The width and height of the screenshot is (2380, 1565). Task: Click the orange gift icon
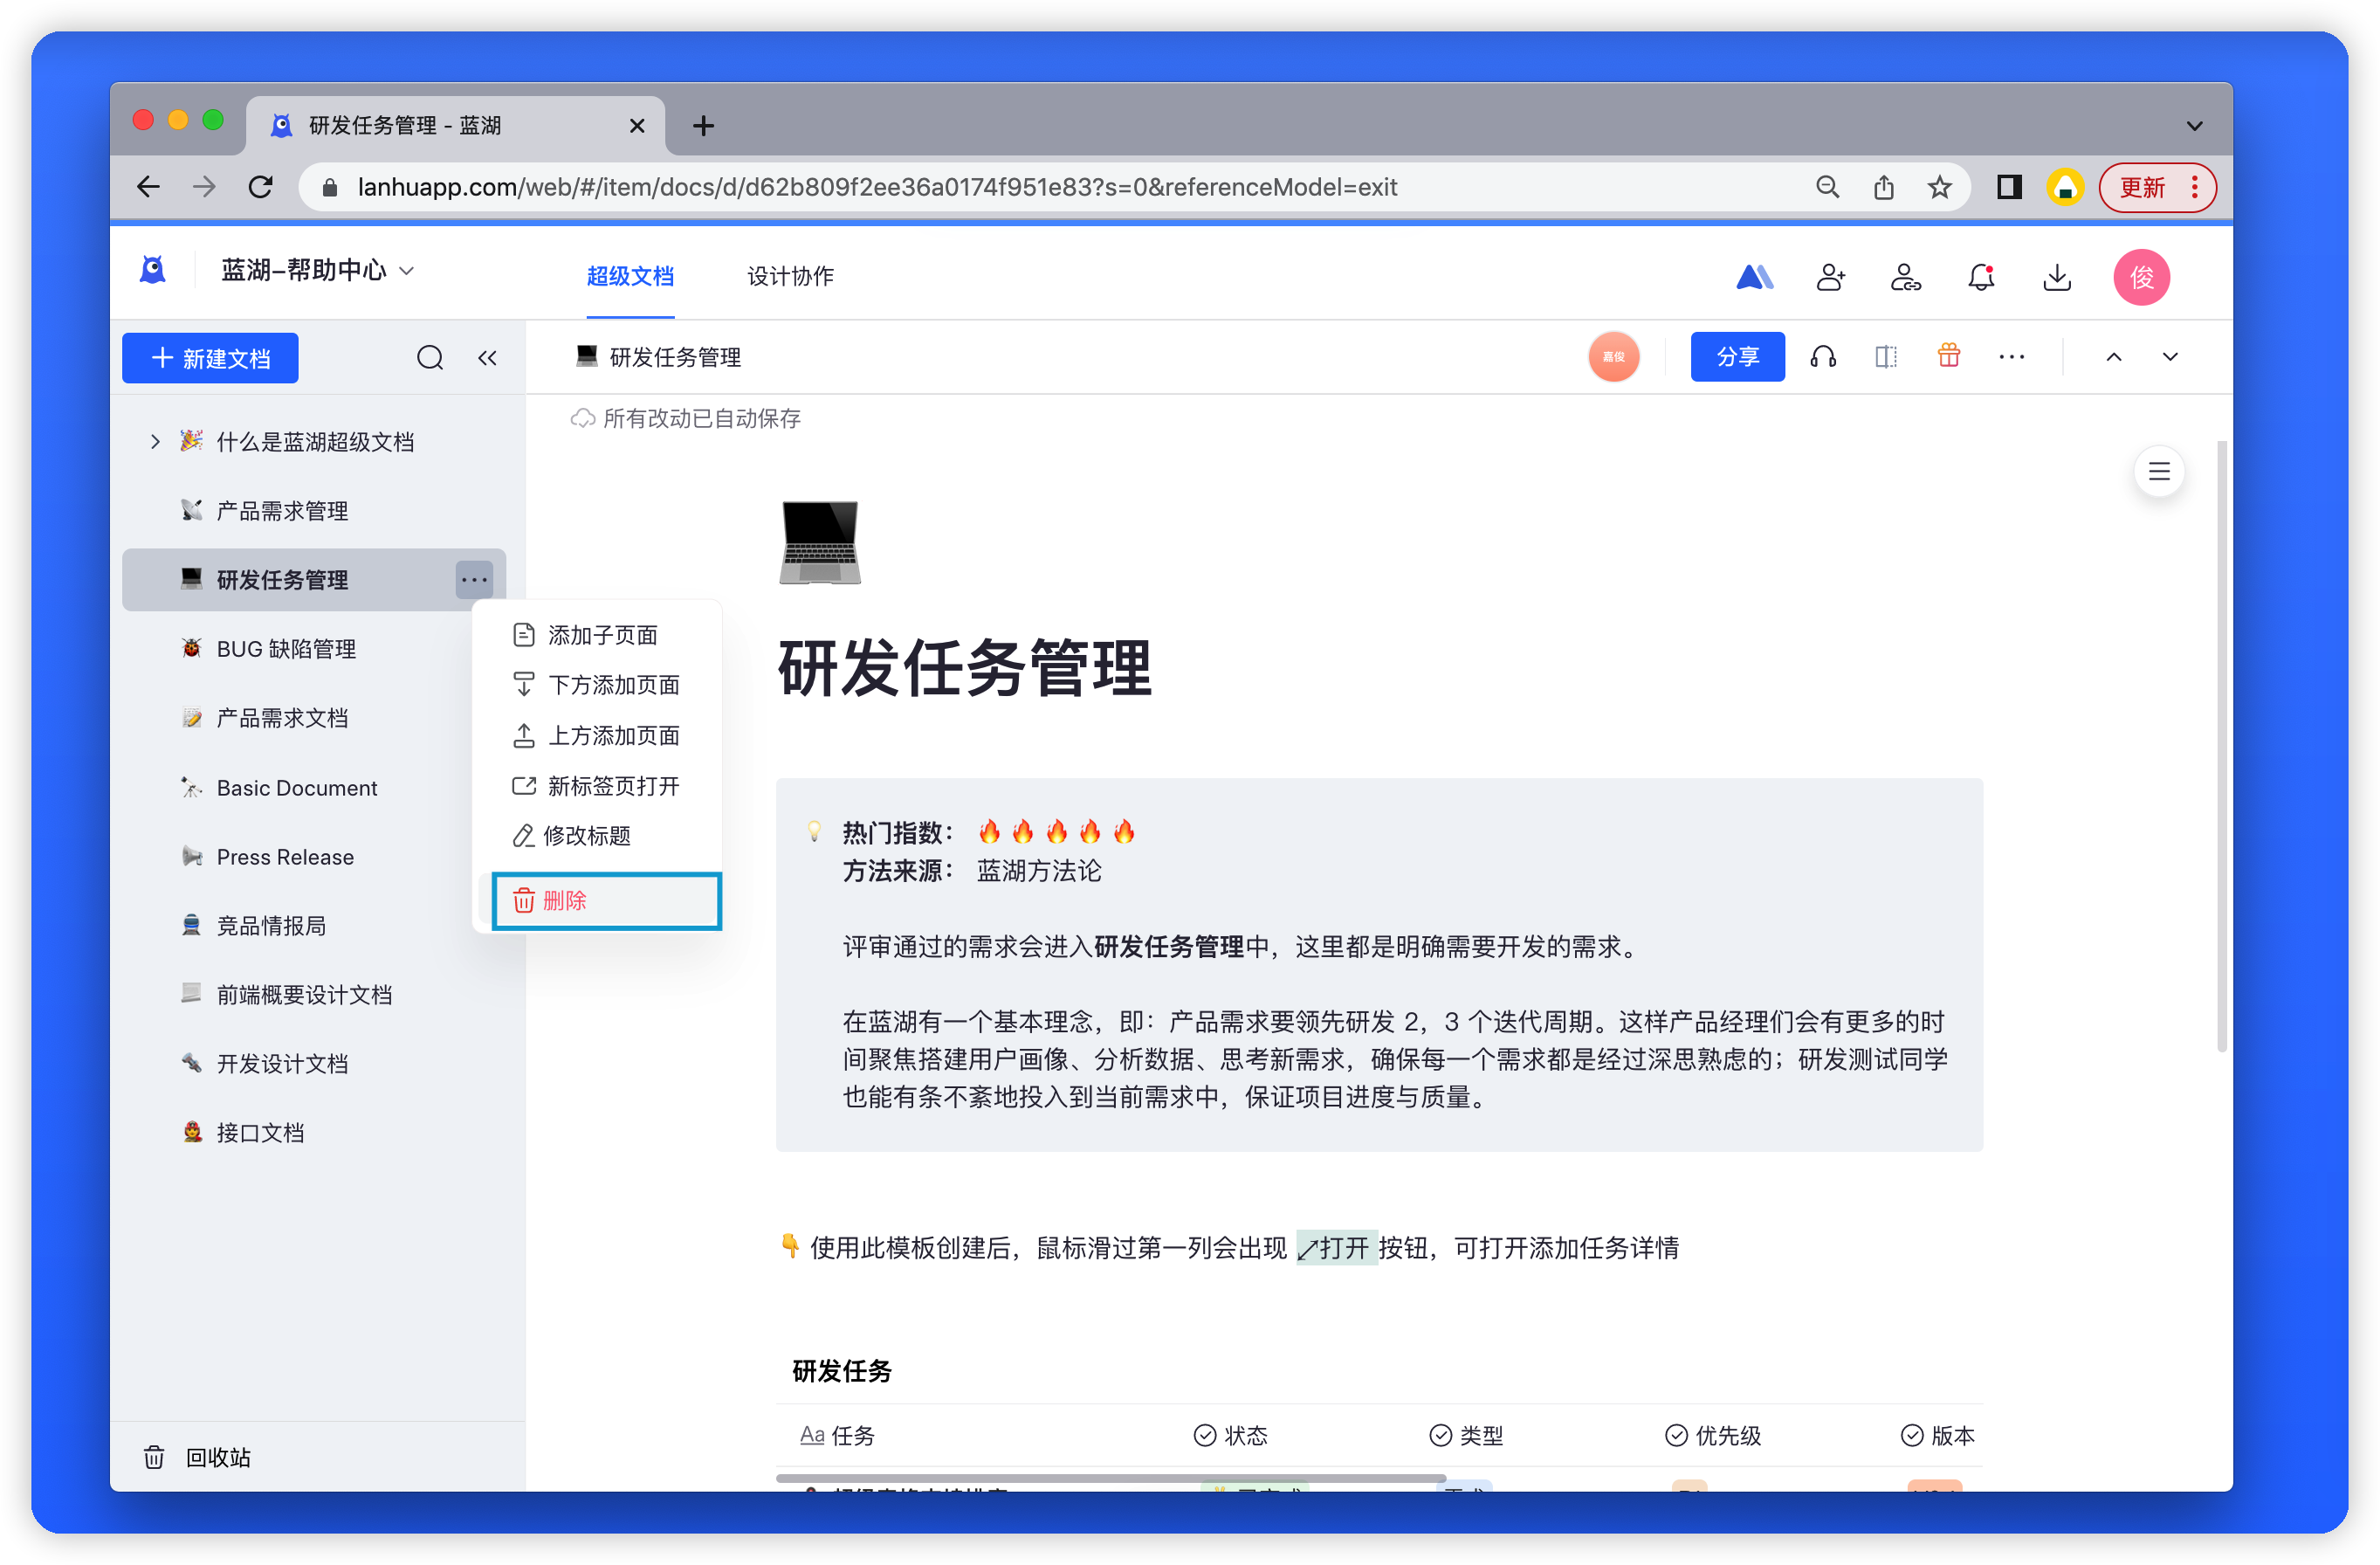click(1949, 355)
